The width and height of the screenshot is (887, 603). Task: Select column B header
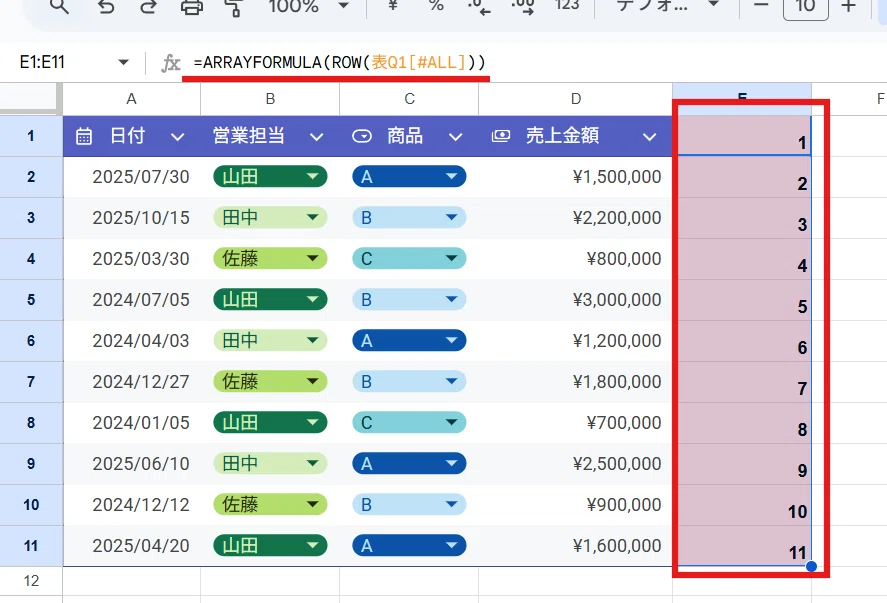[270, 99]
